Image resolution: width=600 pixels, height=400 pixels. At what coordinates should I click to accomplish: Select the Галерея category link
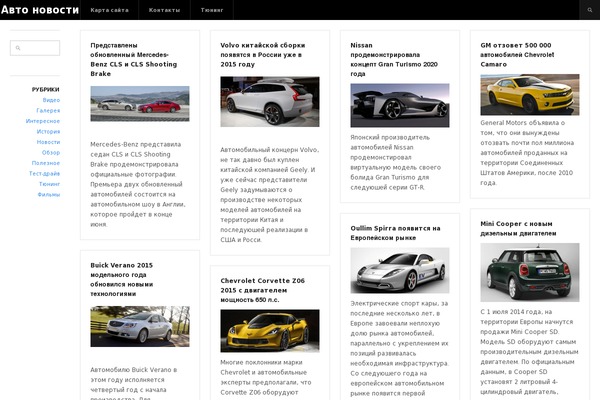pos(48,111)
